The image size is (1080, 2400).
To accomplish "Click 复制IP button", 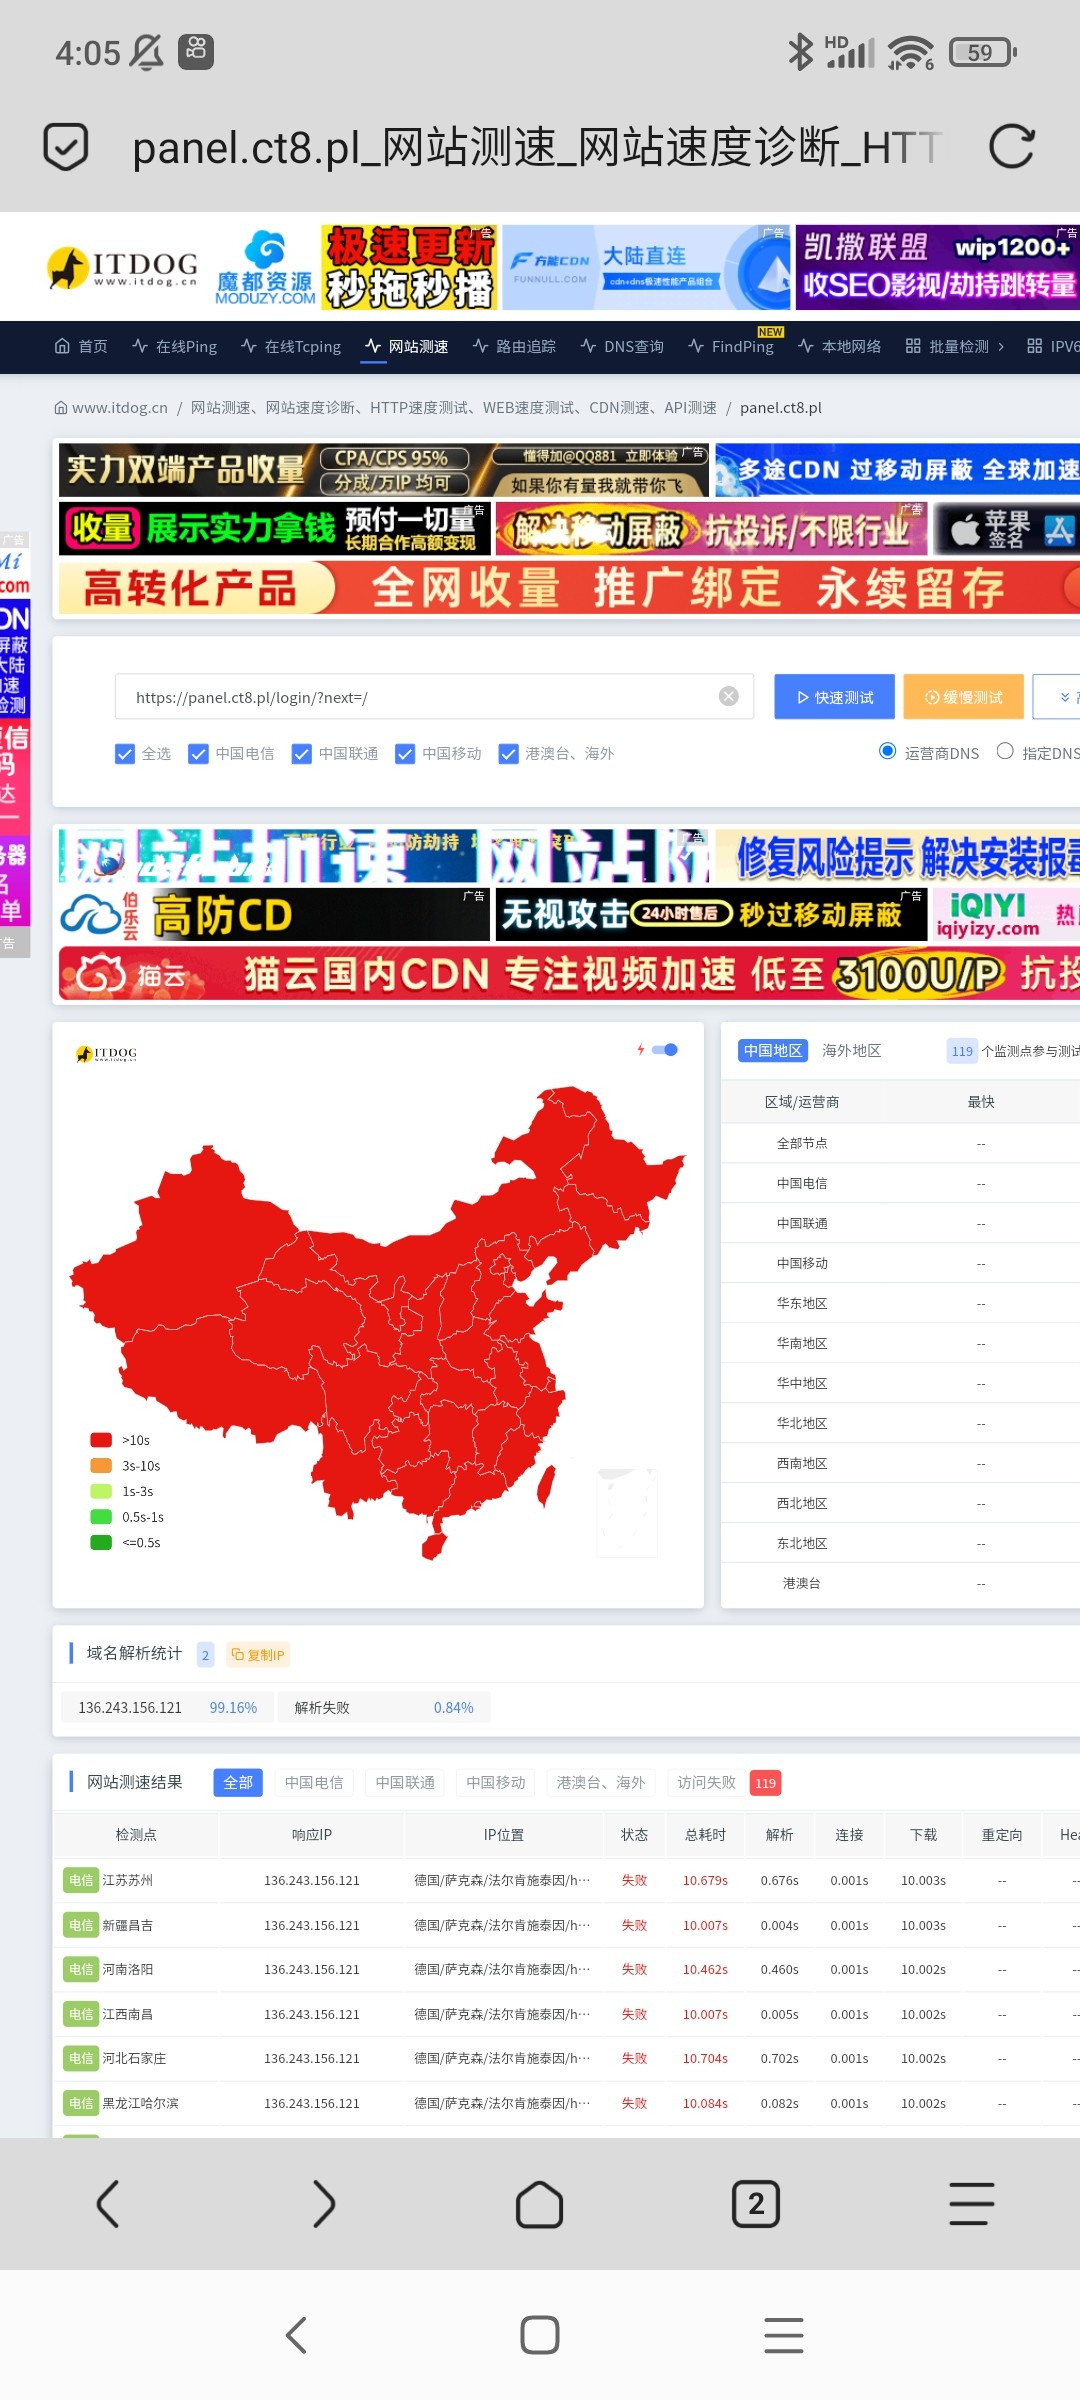I will point(258,1655).
